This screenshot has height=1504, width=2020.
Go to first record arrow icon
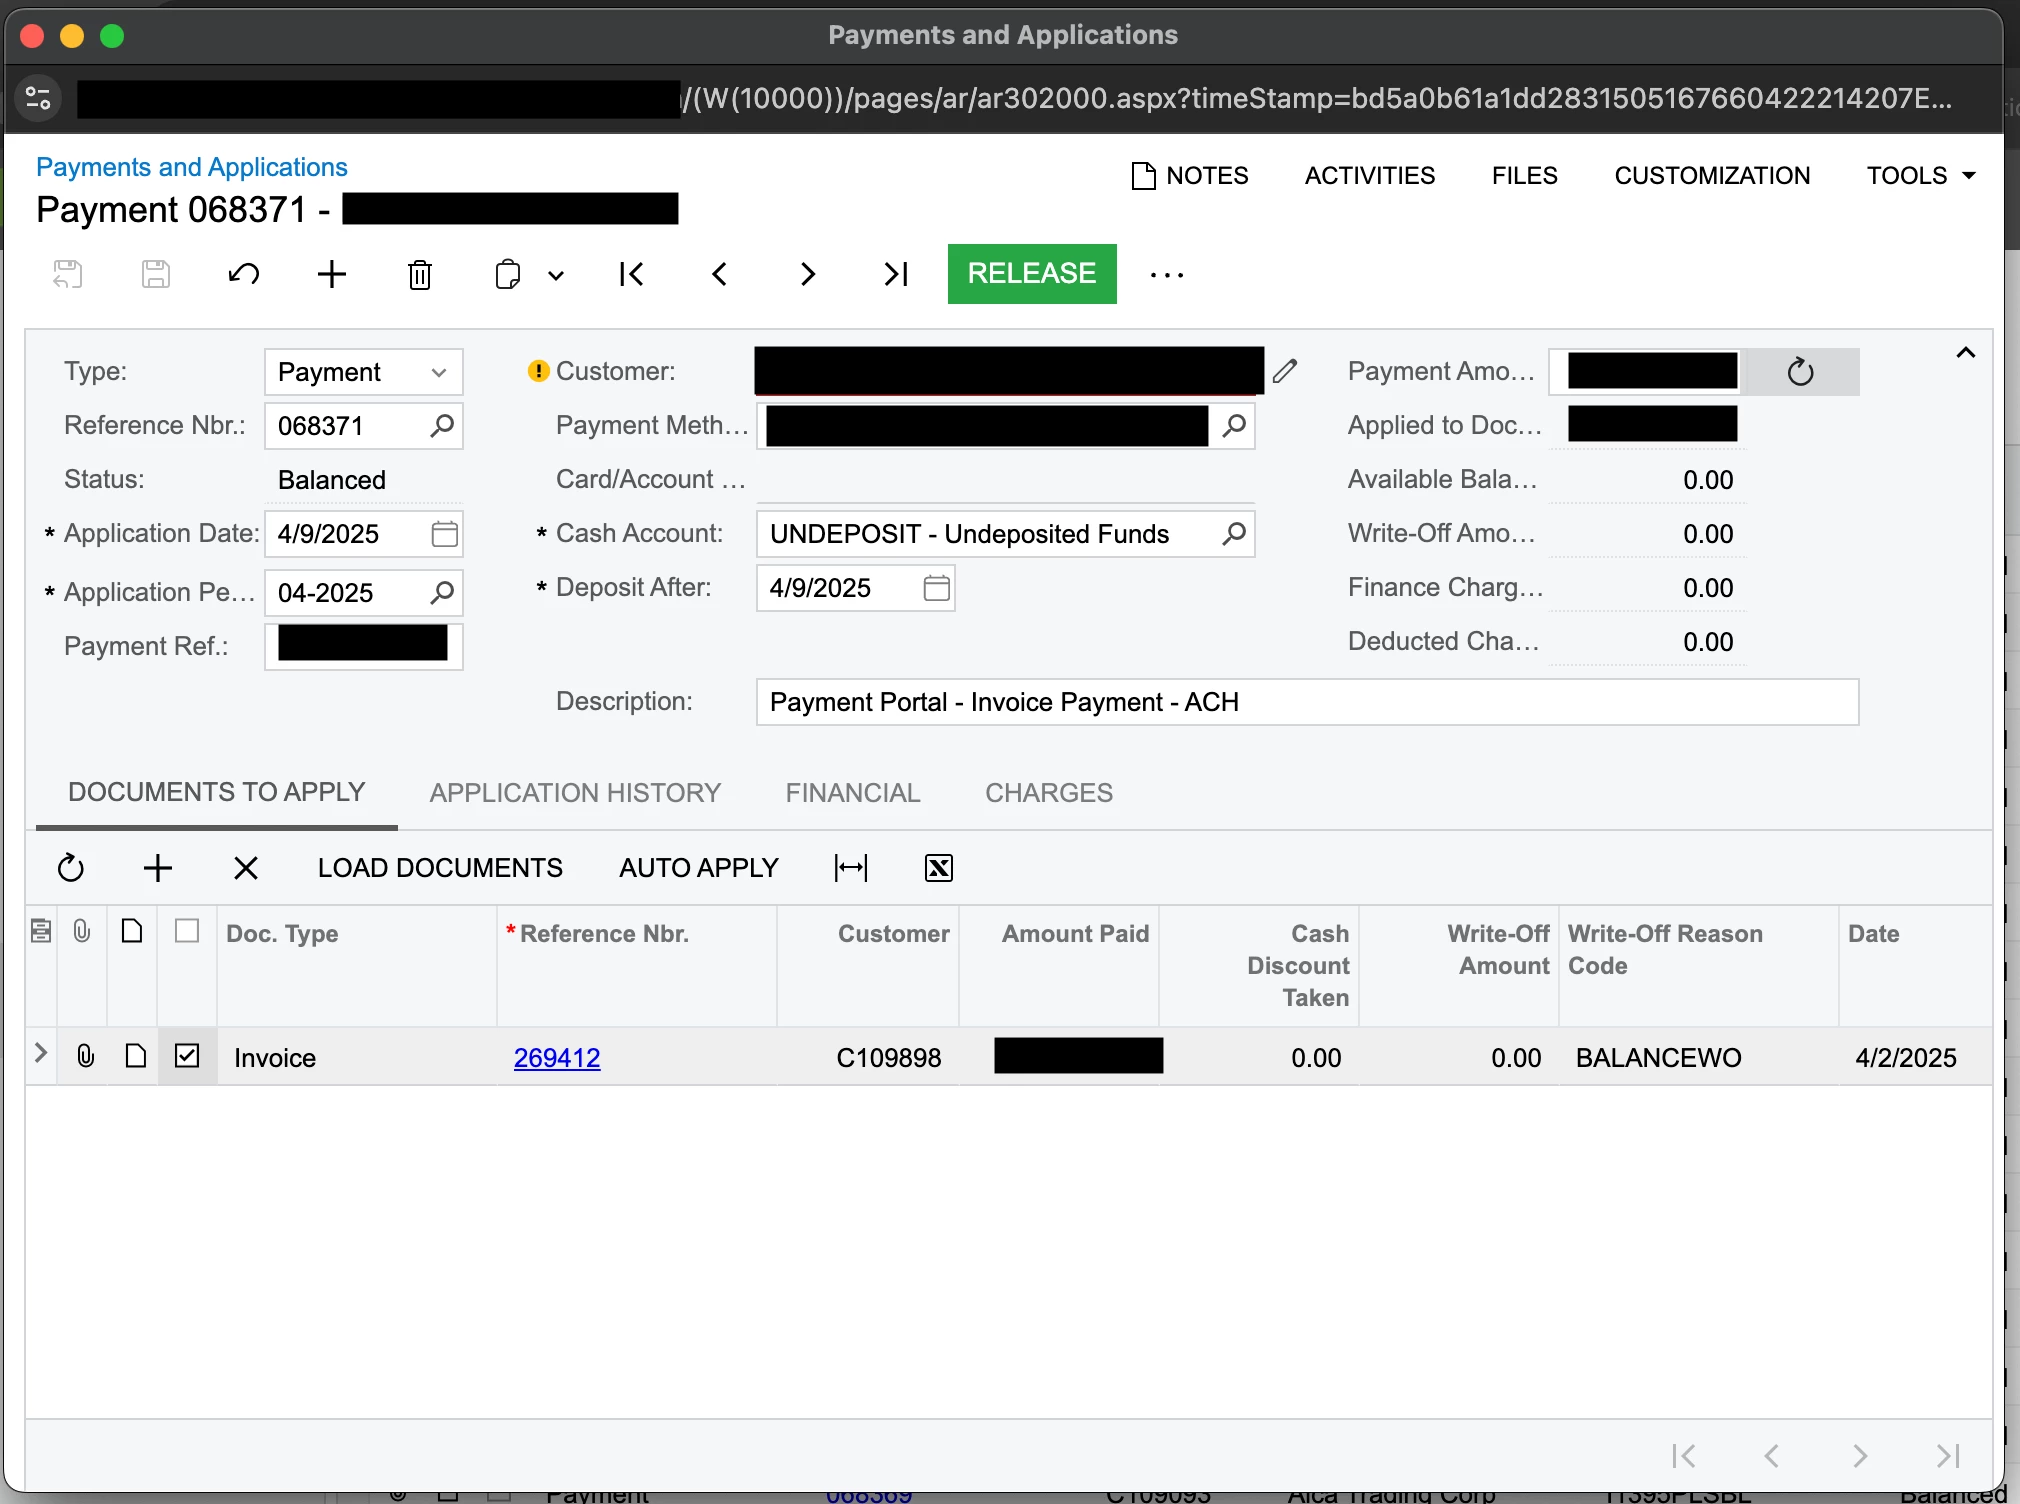click(x=631, y=274)
